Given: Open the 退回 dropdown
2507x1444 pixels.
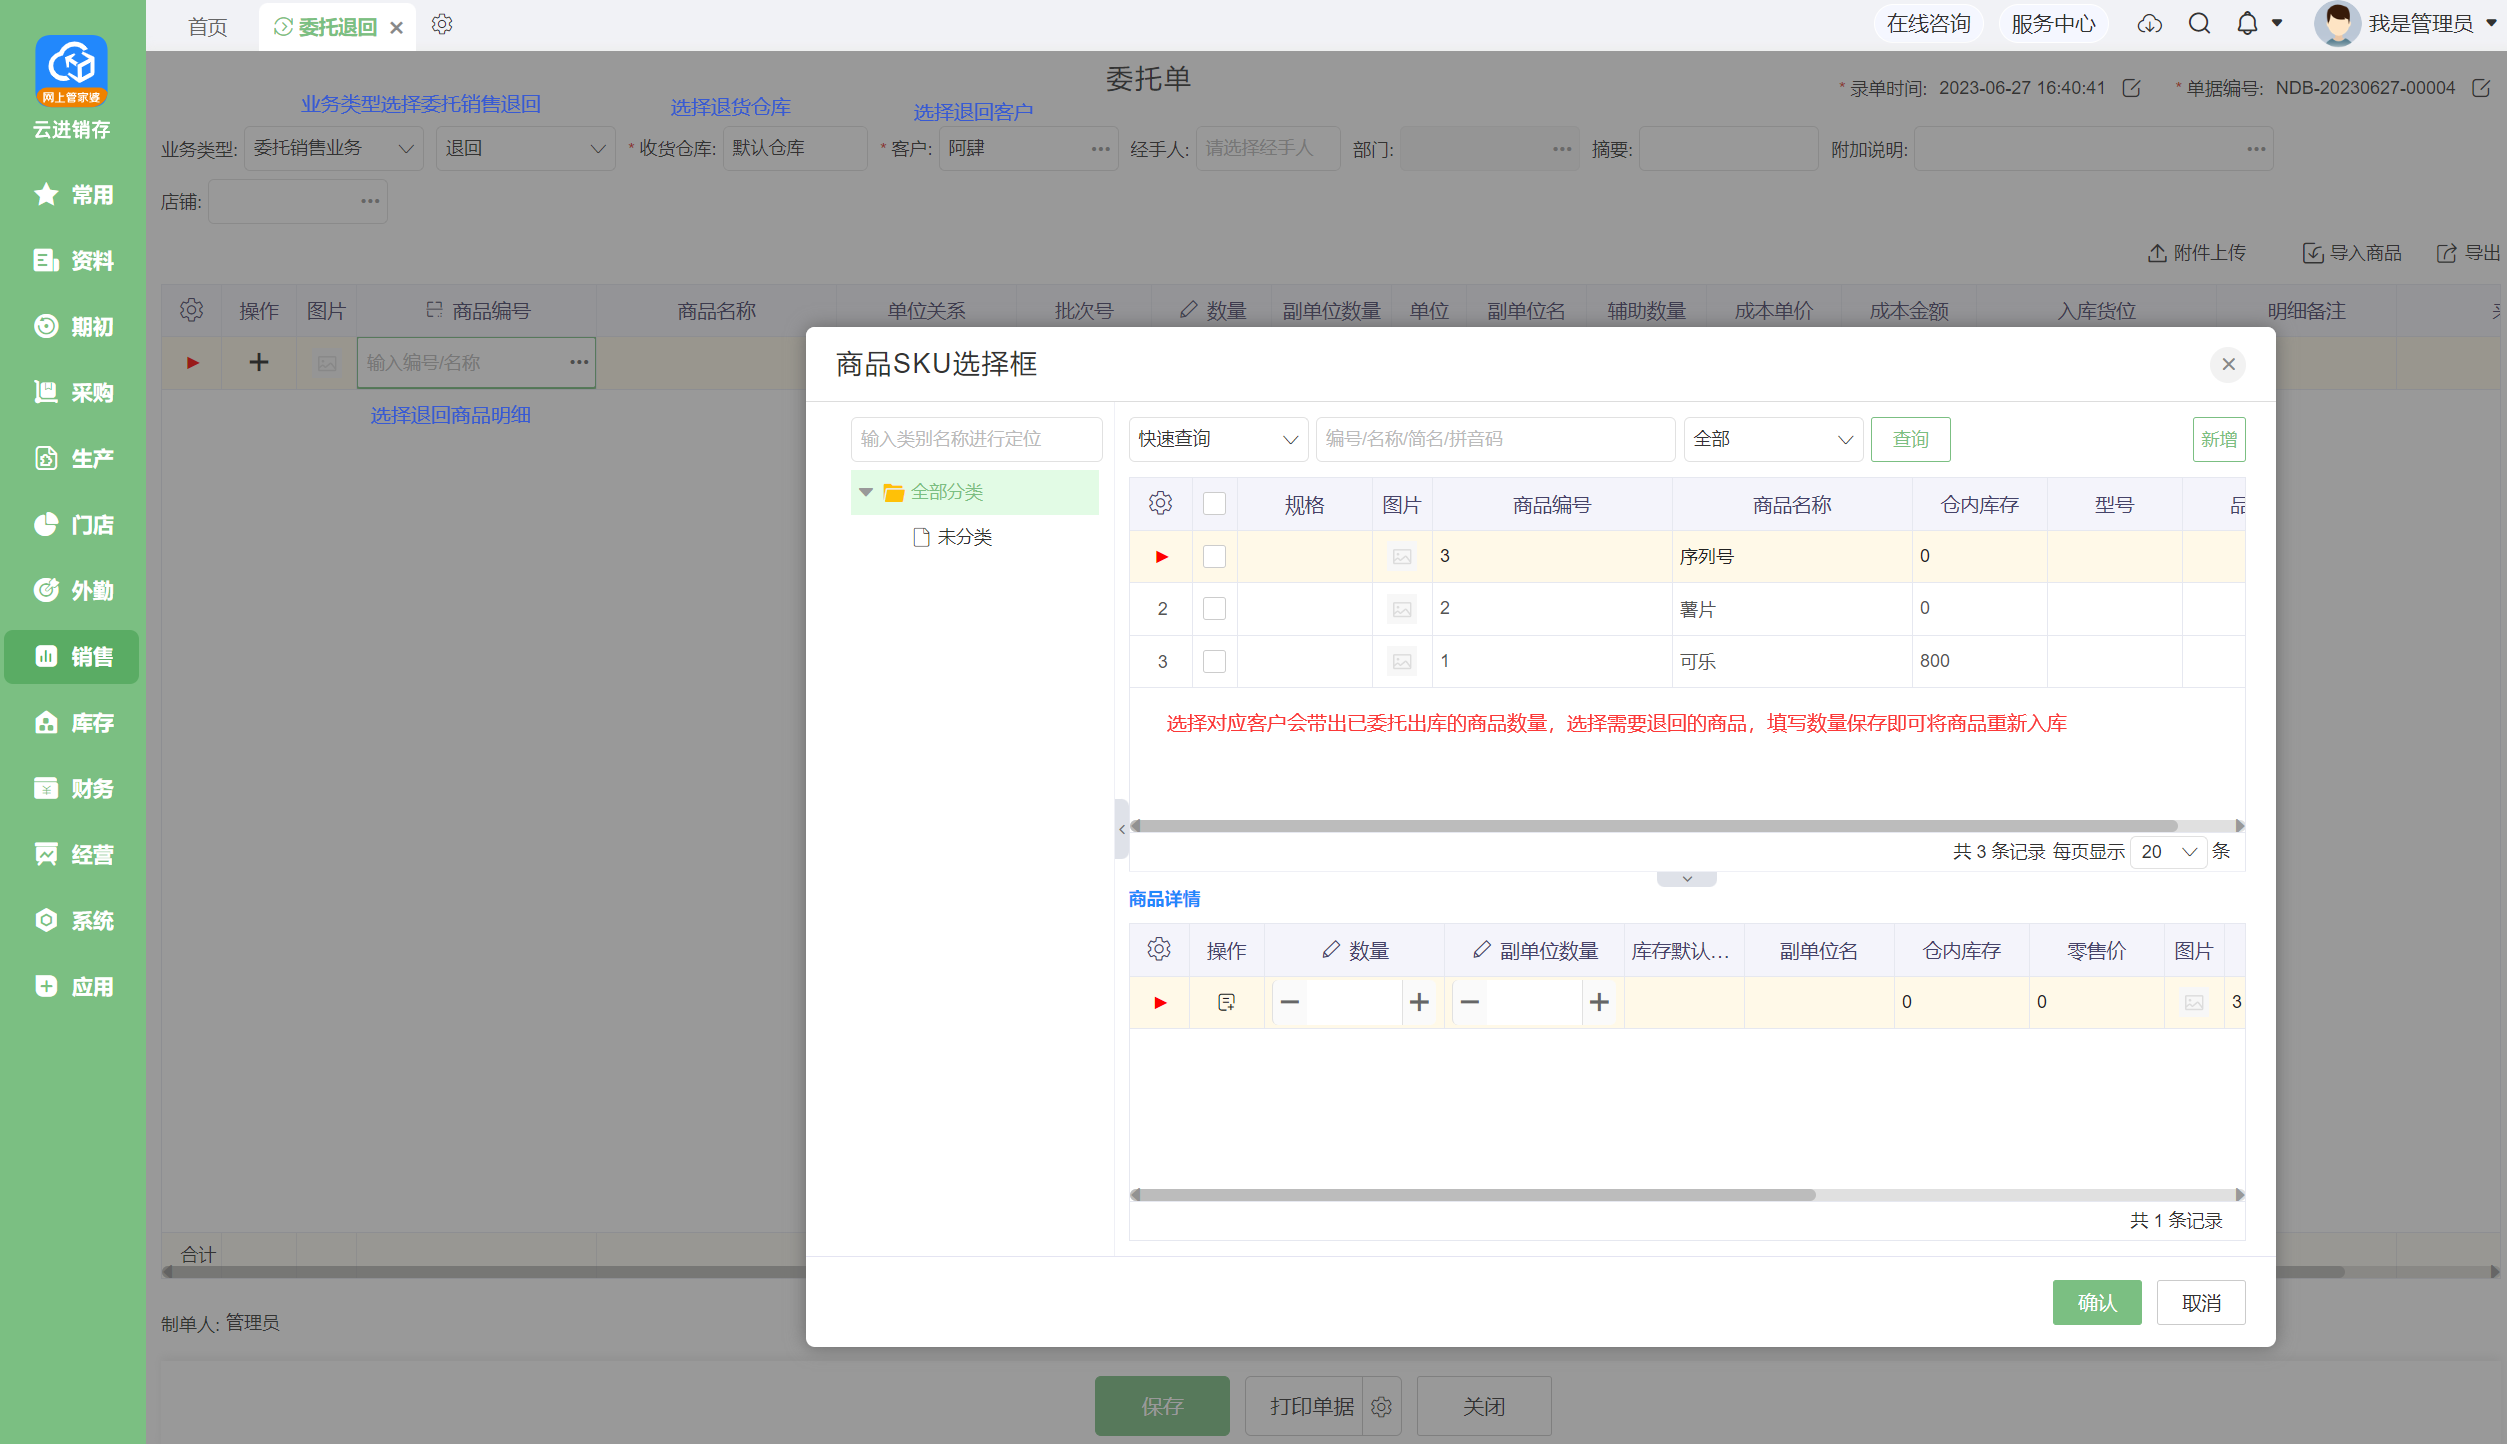Looking at the screenshot, I should 525,148.
